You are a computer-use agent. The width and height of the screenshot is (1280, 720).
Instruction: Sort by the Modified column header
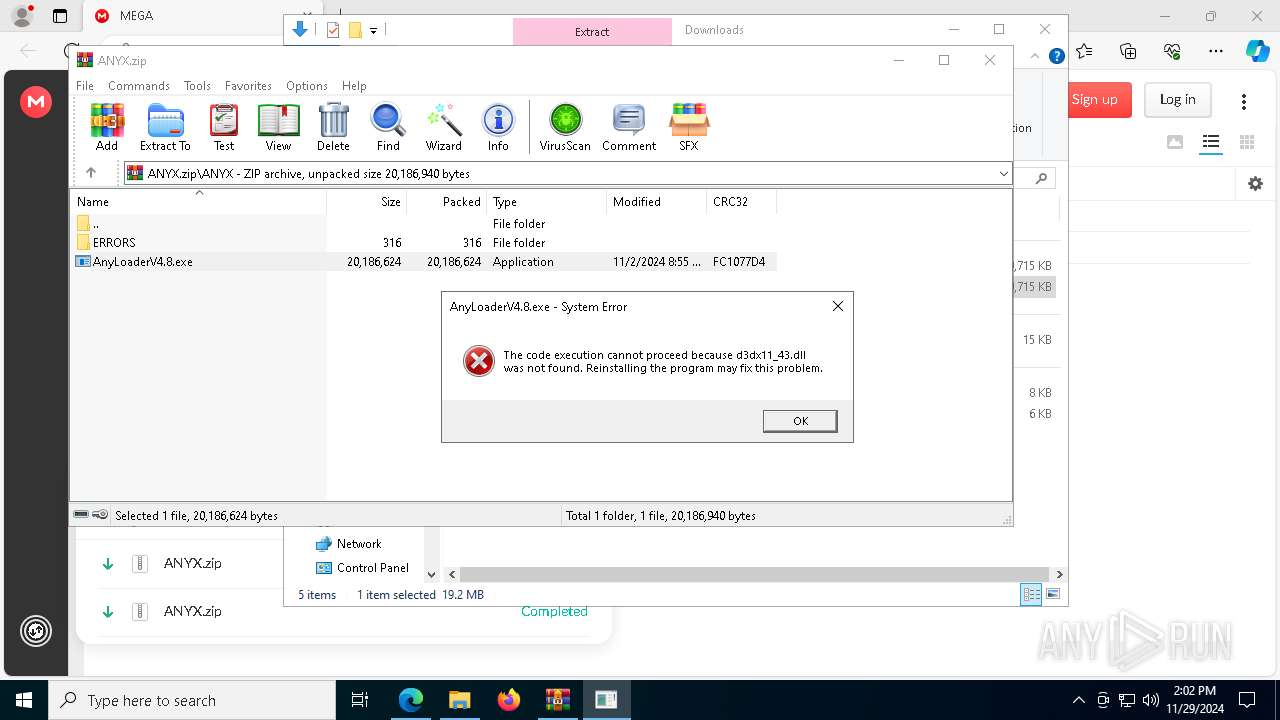[x=656, y=202]
